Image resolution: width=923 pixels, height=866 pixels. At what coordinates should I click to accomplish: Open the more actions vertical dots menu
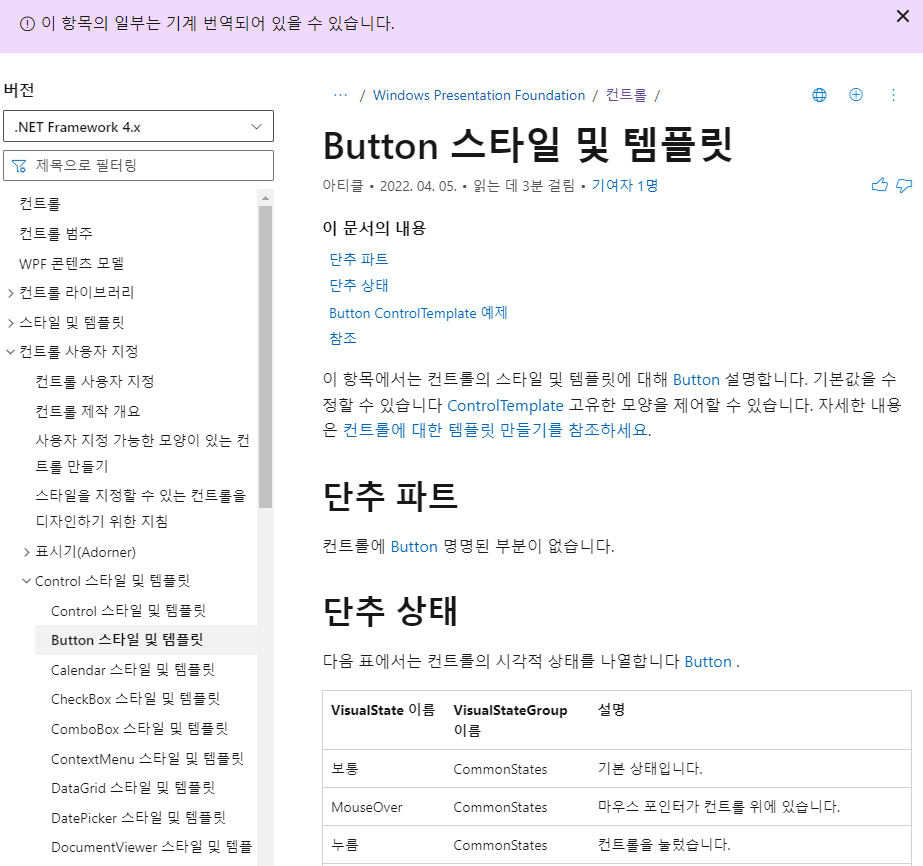tap(893, 95)
